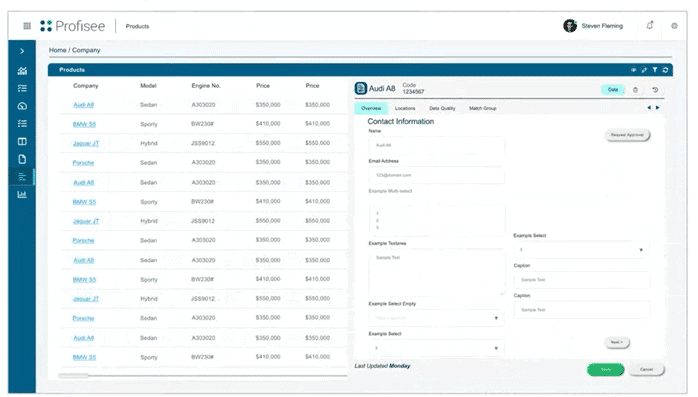Click the filter funnel icon in Products header

654,70
